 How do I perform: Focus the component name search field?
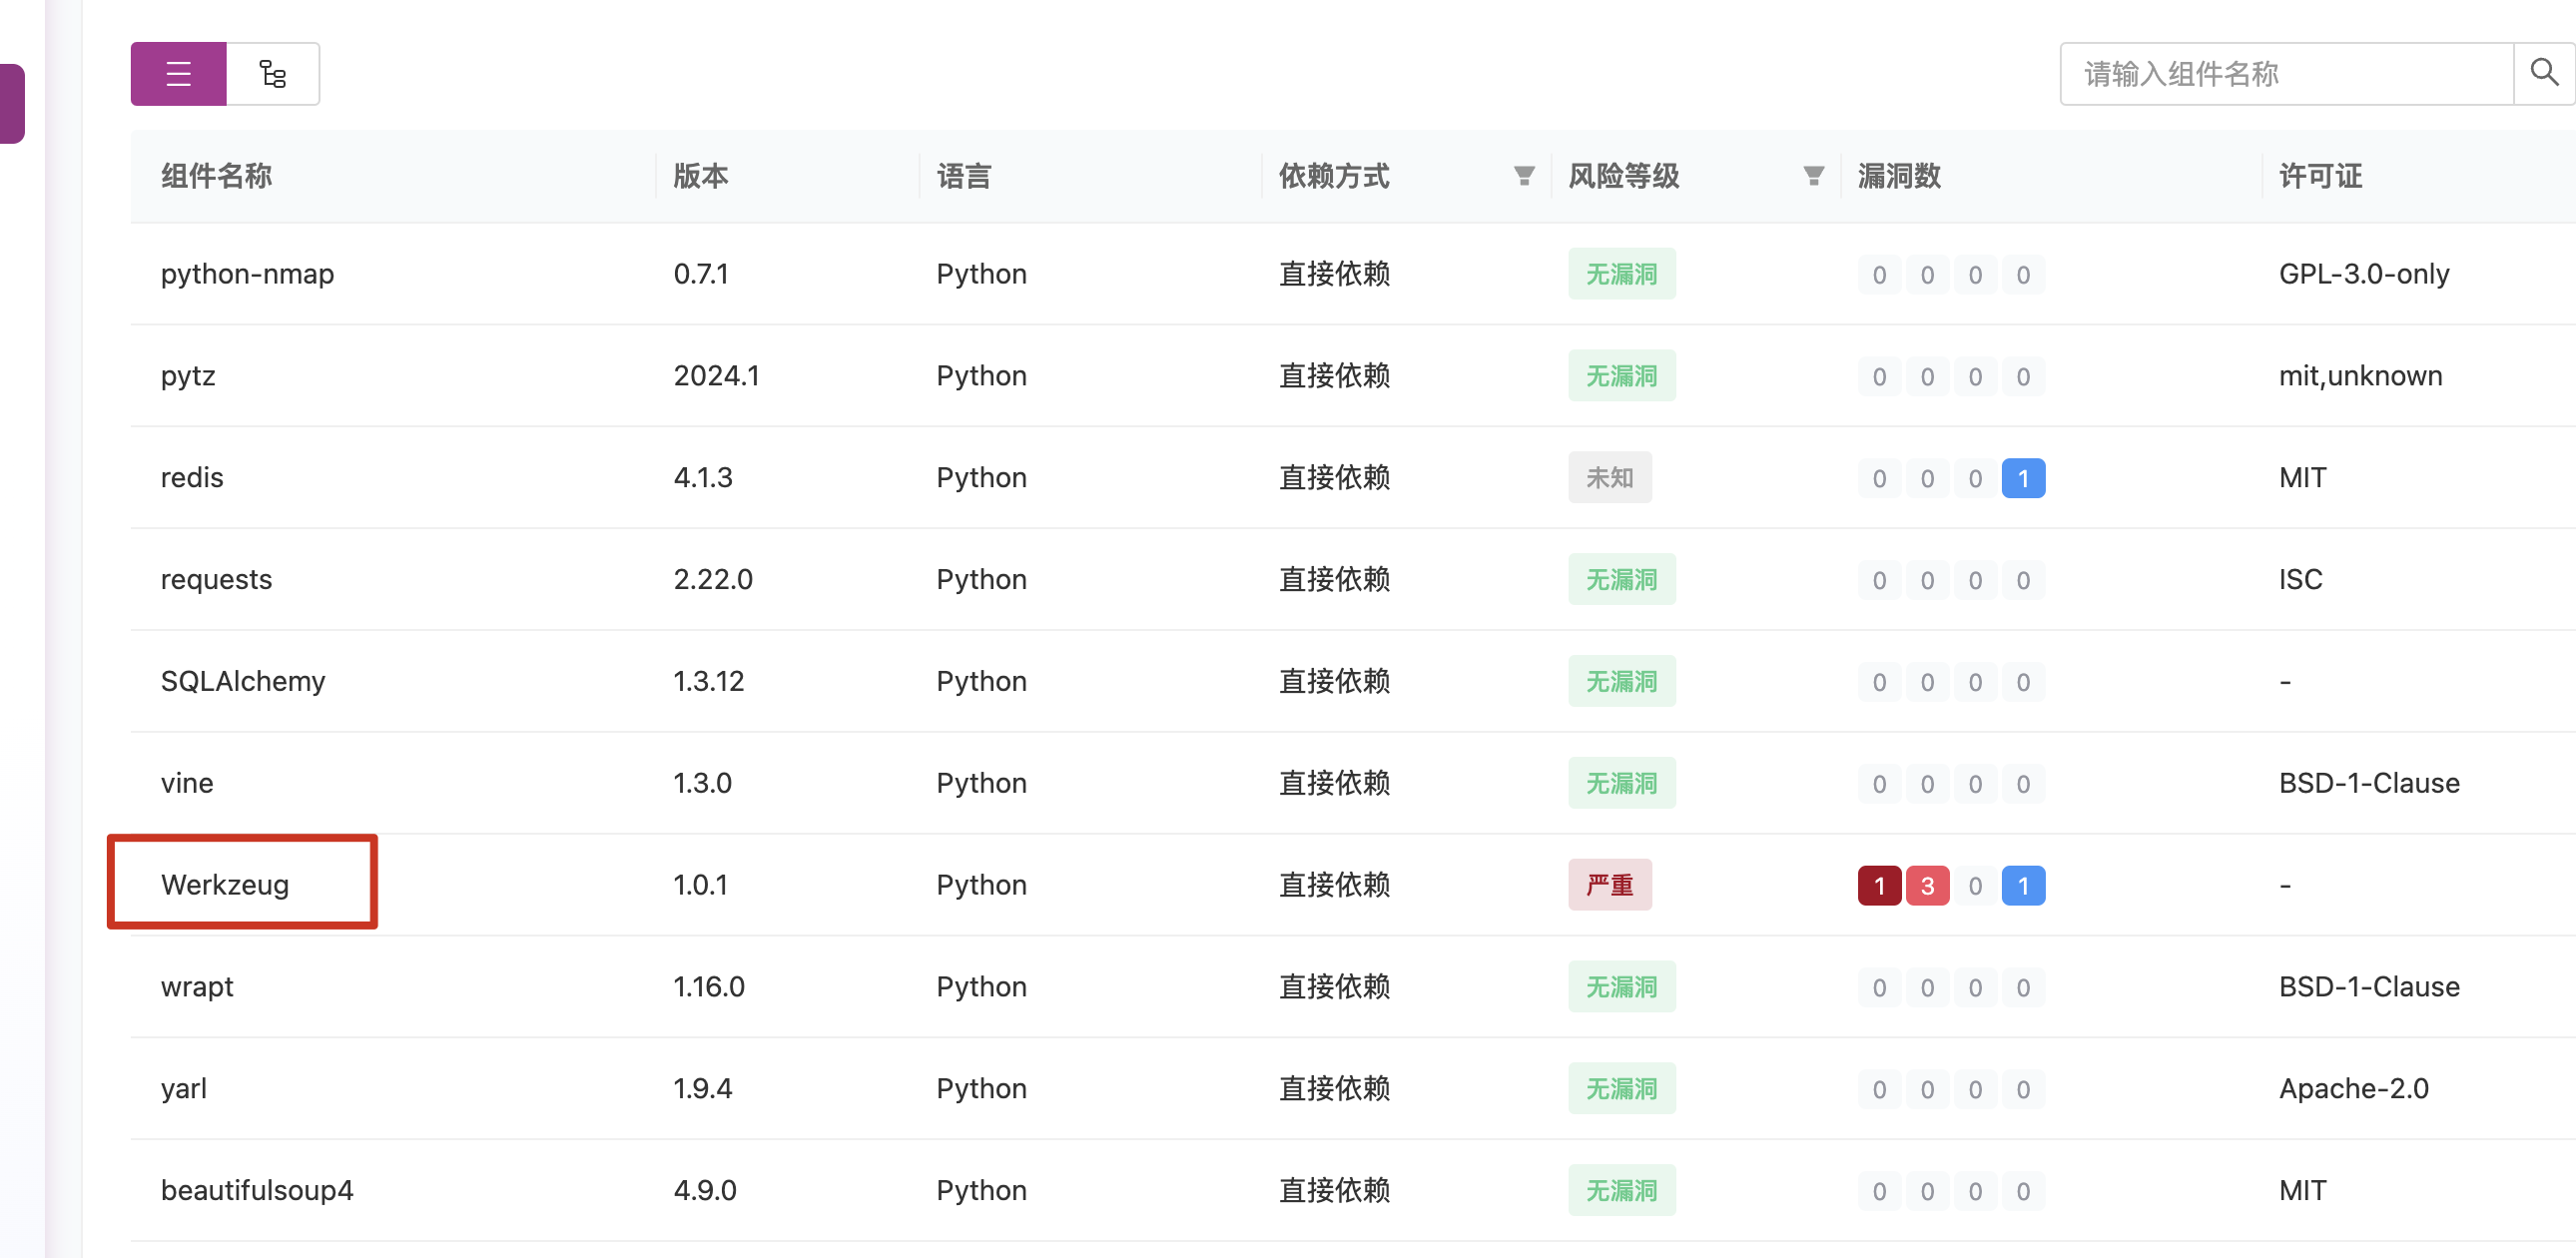tap(2287, 74)
